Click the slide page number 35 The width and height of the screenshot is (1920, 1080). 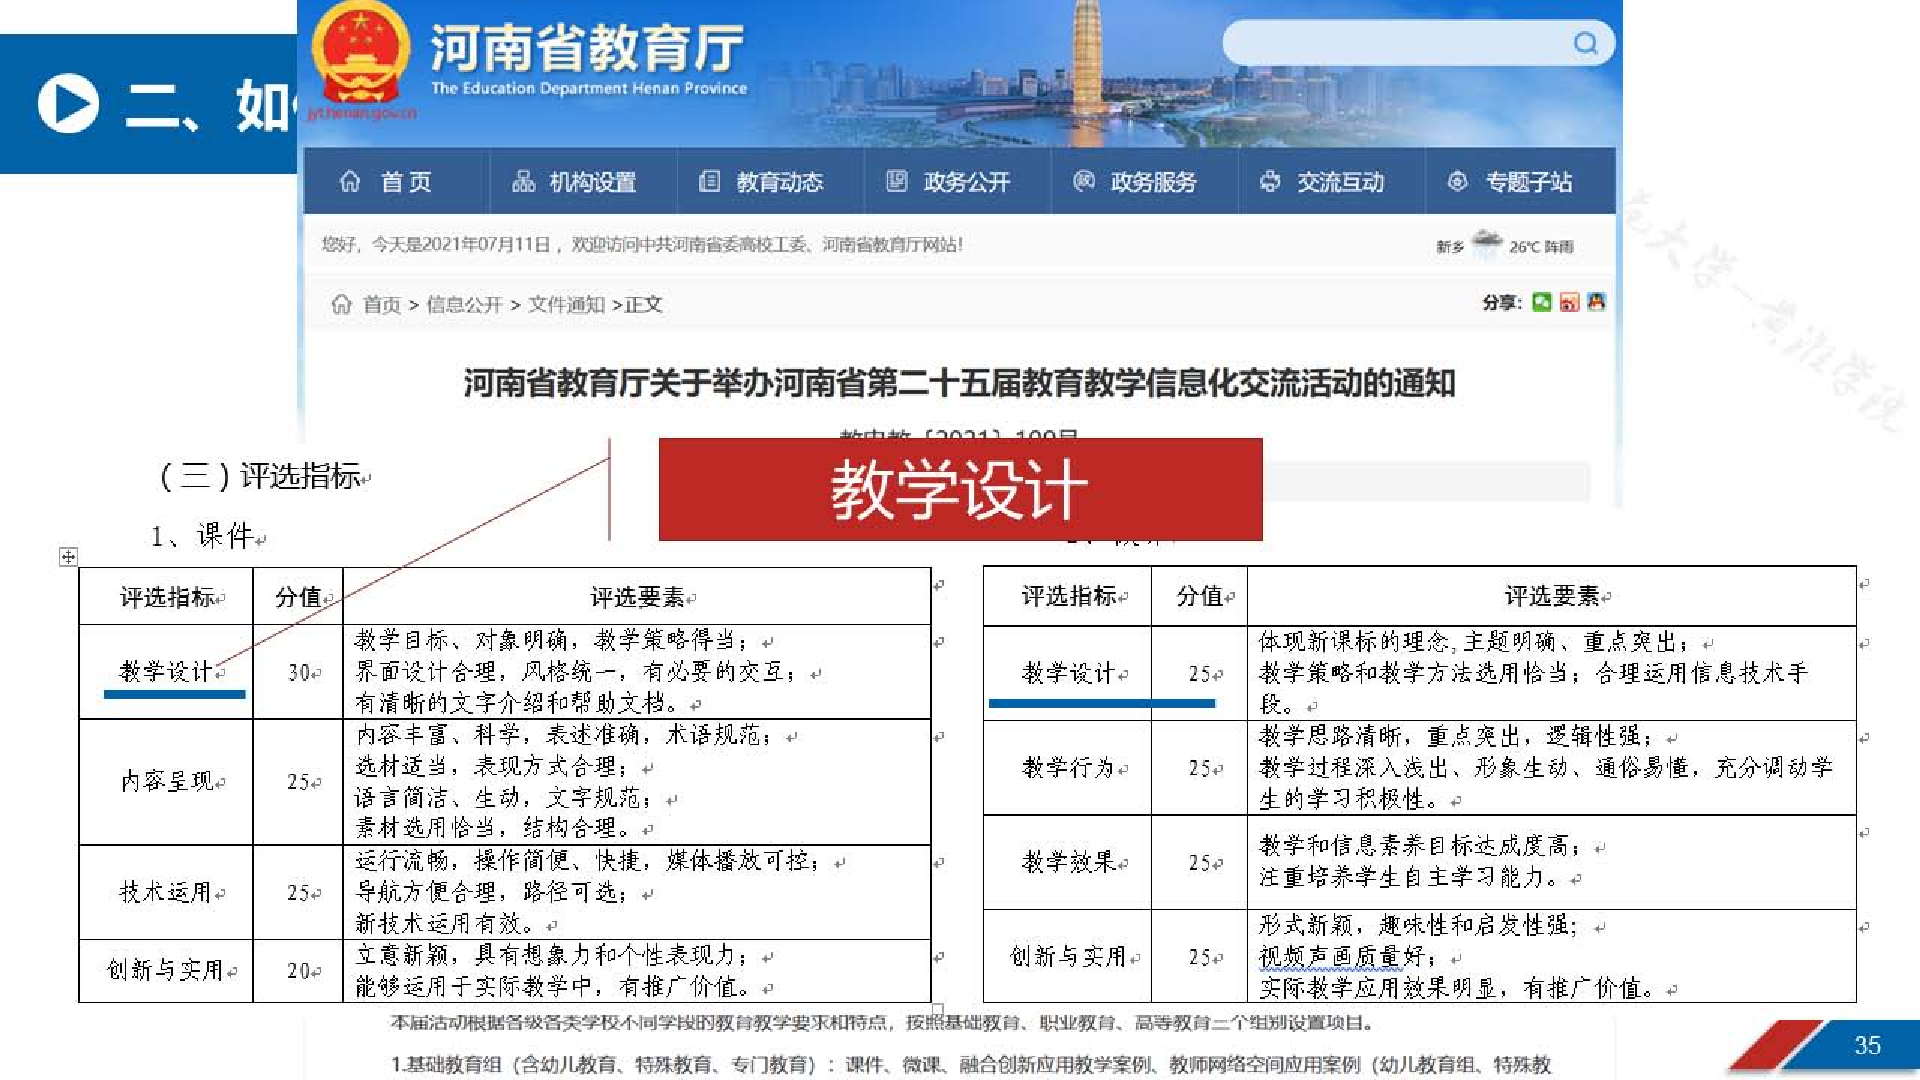pos(1867,1045)
